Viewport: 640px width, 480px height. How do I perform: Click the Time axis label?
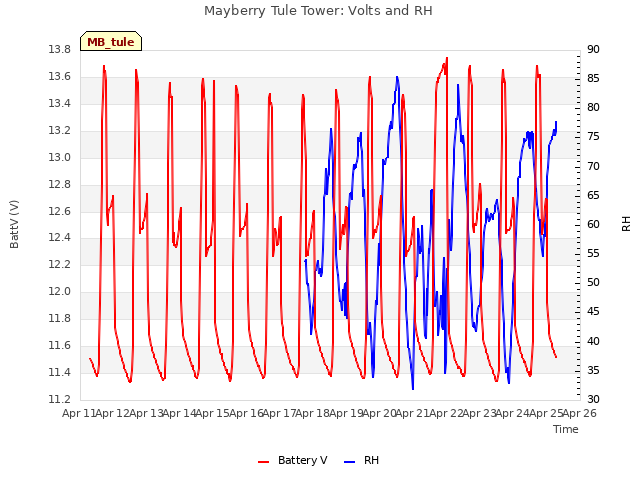coord(566,429)
